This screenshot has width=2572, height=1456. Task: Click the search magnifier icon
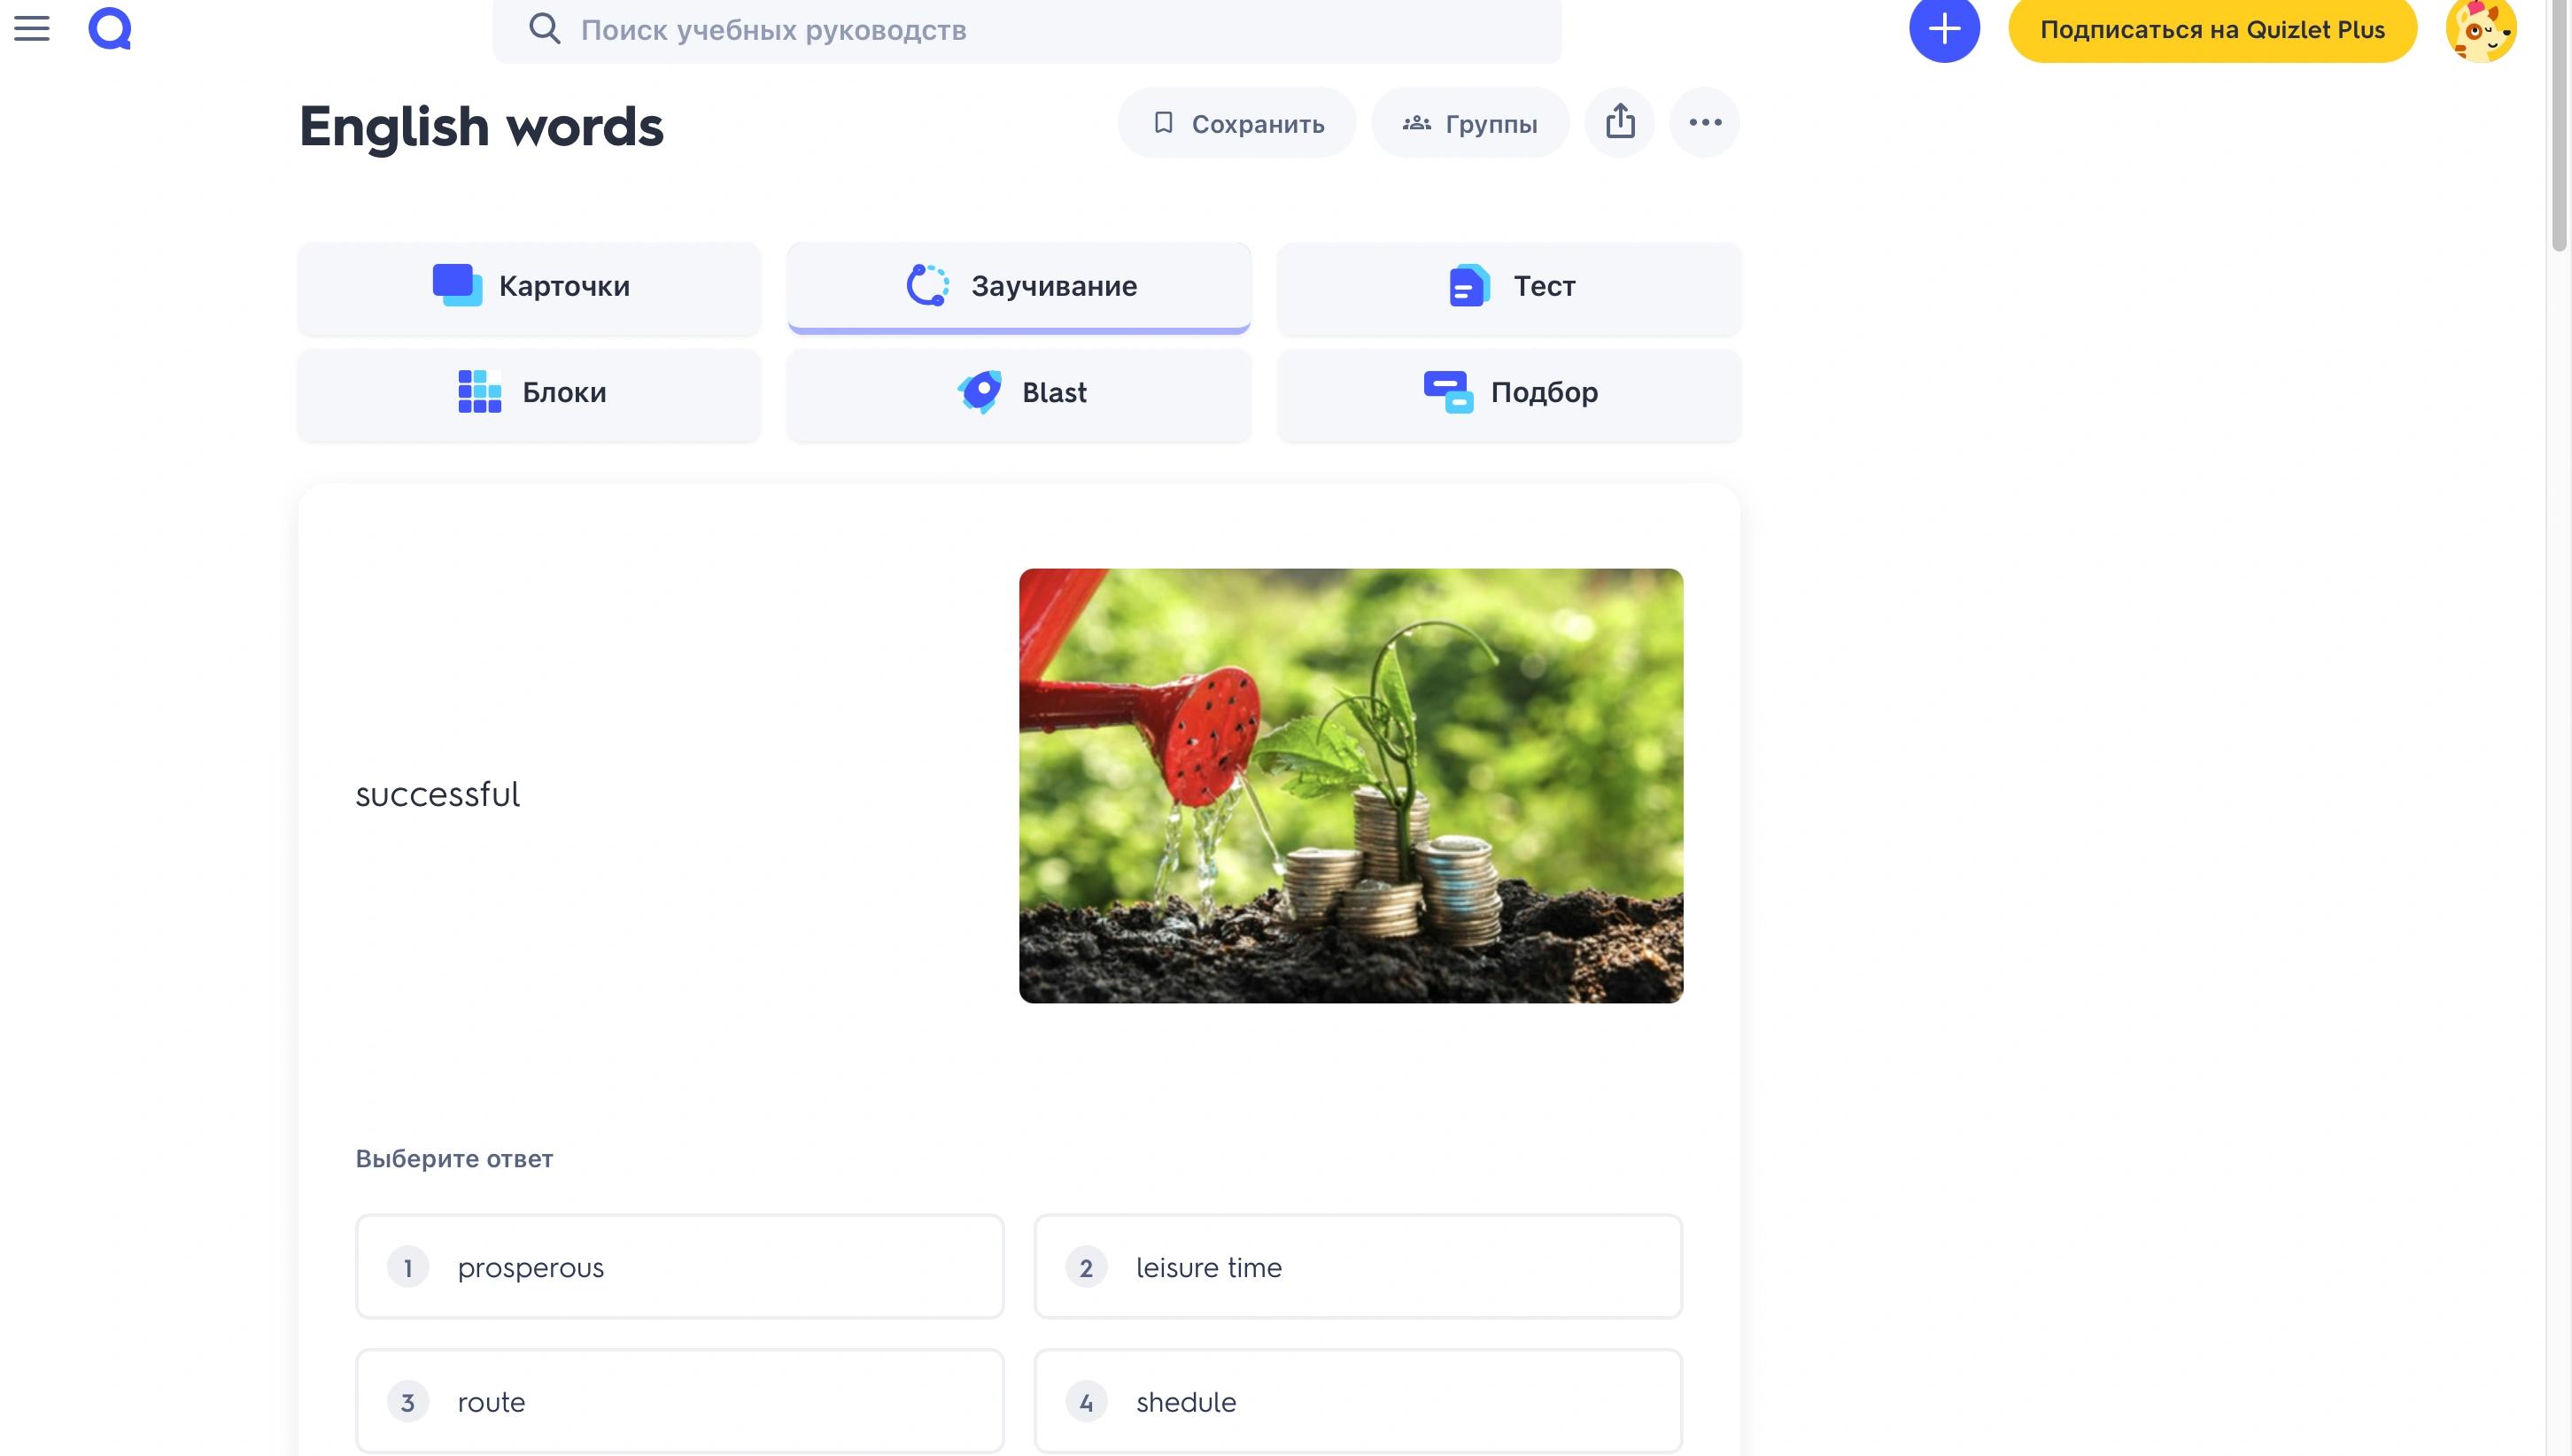coord(544,29)
